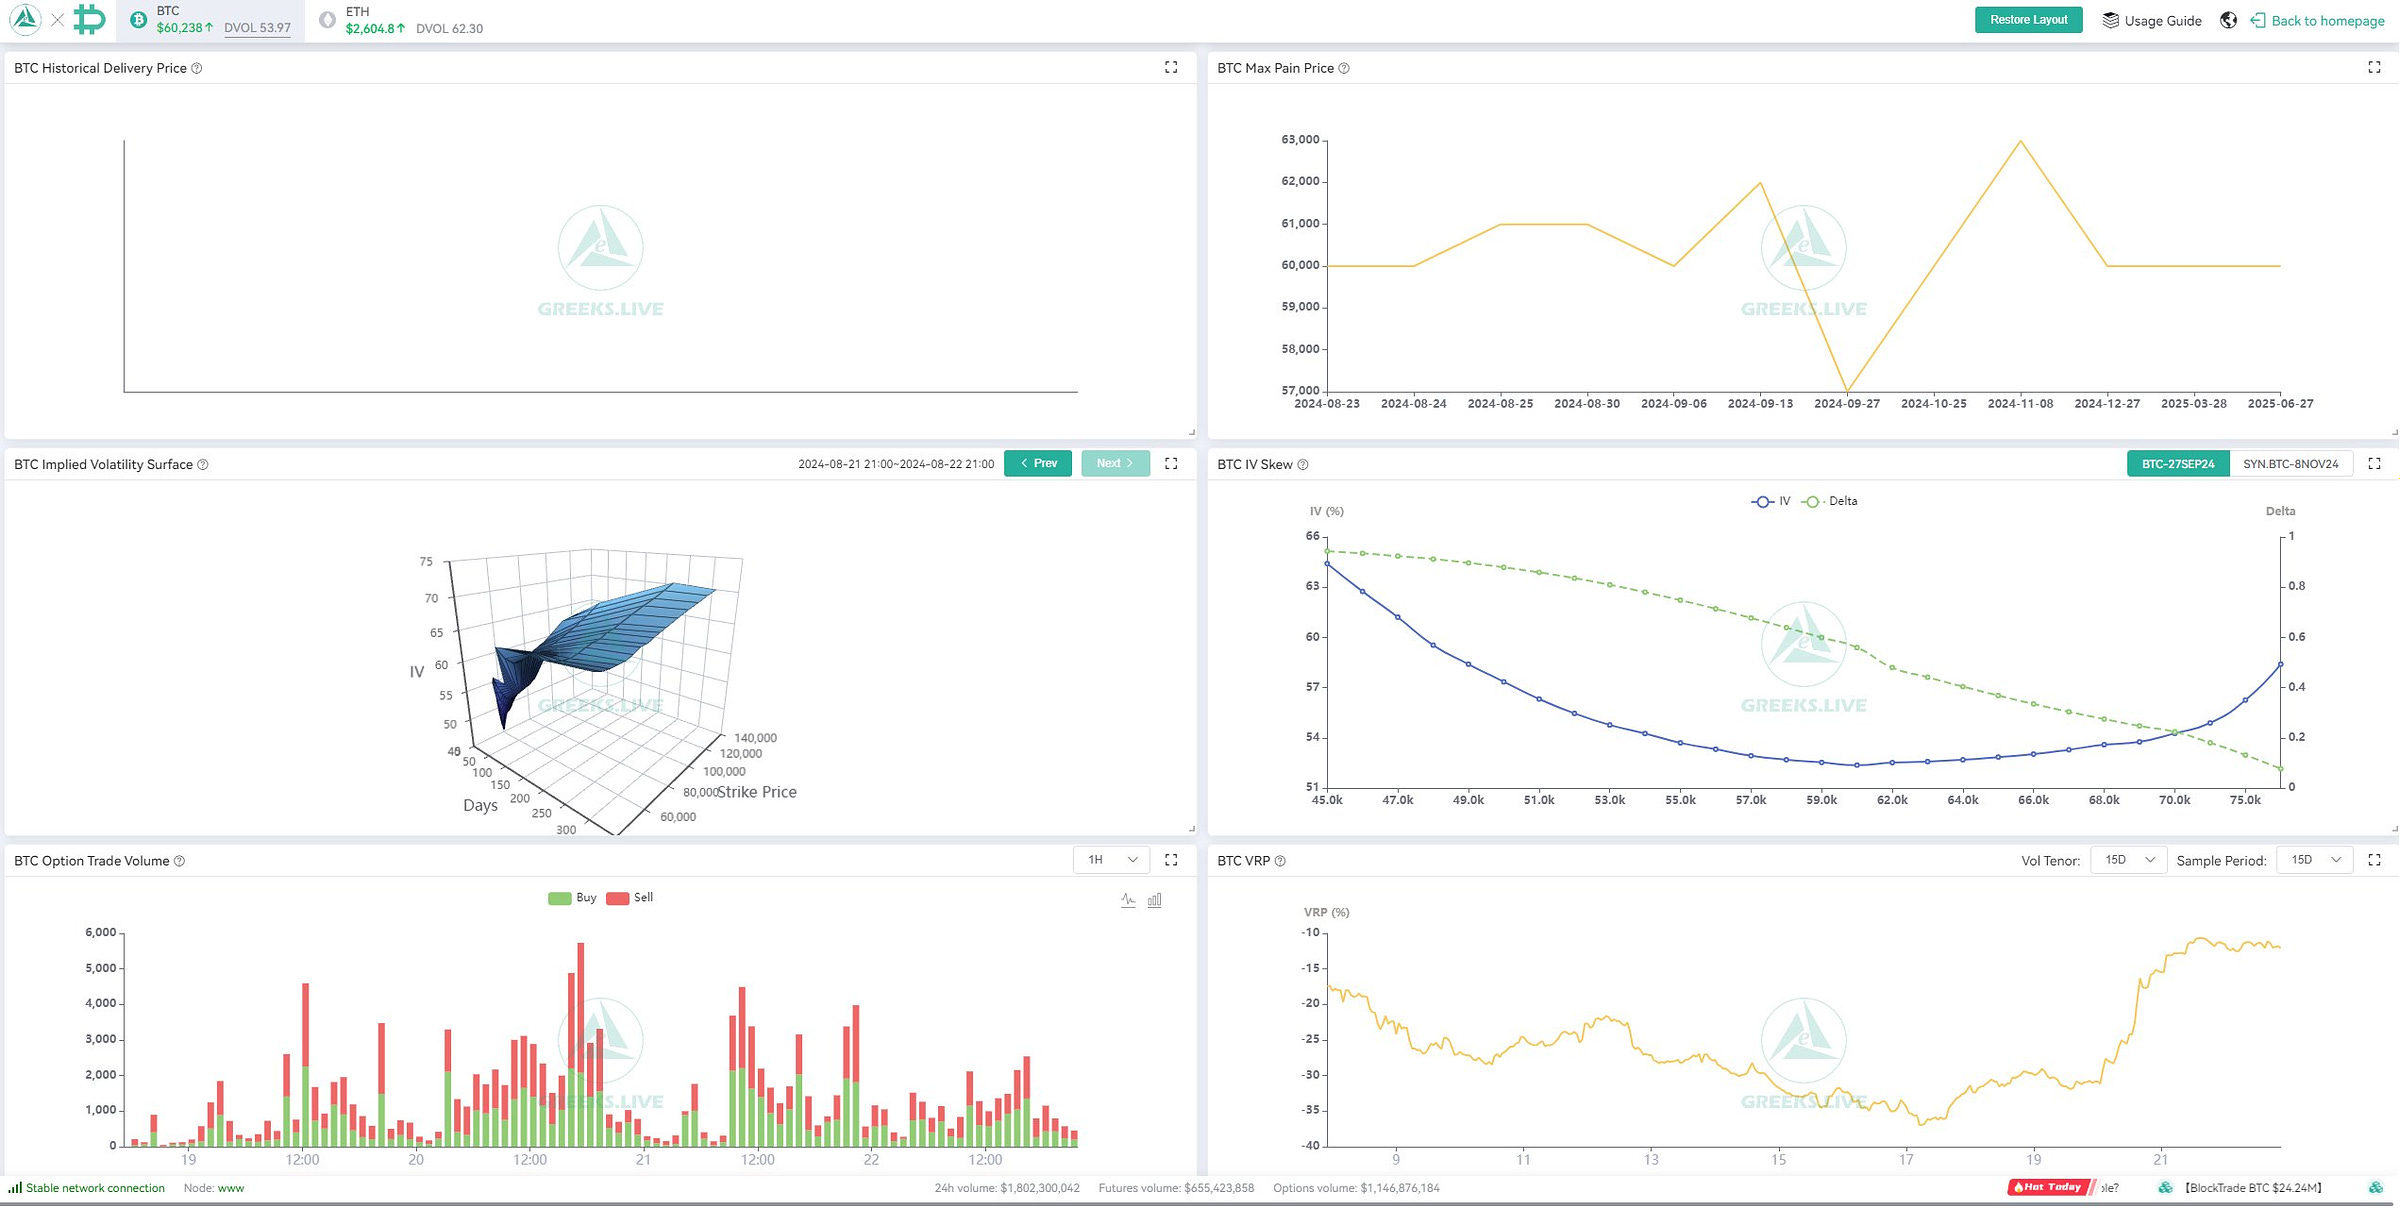The width and height of the screenshot is (2400, 1209).
Task: Click Futures volume: $655,423,858 text
Action: (1176, 1187)
